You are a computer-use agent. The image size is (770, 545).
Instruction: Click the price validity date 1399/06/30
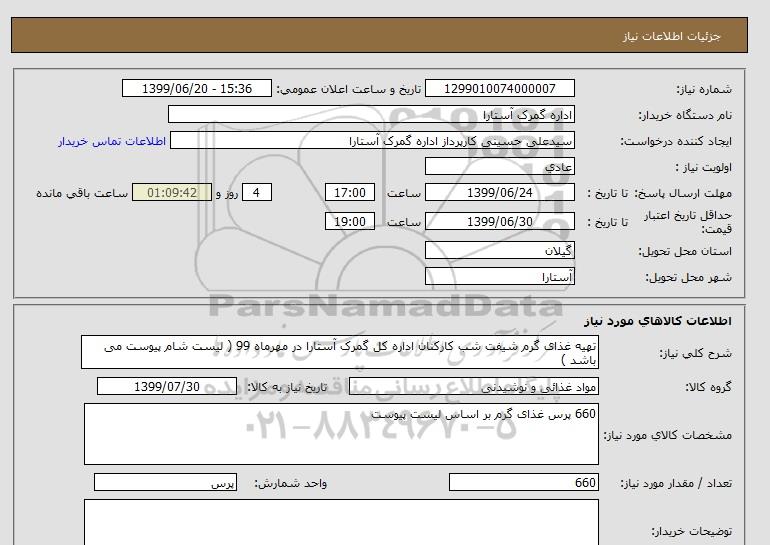pyautogui.click(x=499, y=221)
